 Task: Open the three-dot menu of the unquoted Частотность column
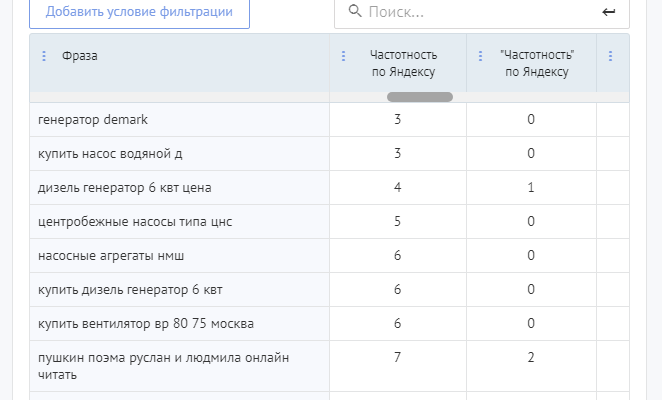pyautogui.click(x=344, y=56)
